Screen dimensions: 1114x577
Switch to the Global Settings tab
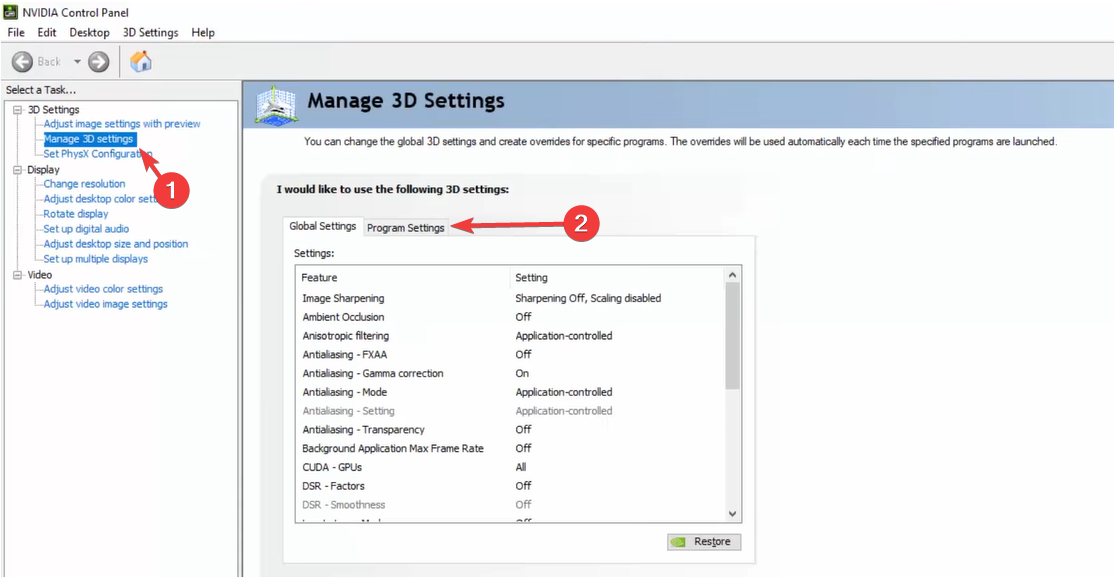click(x=323, y=226)
